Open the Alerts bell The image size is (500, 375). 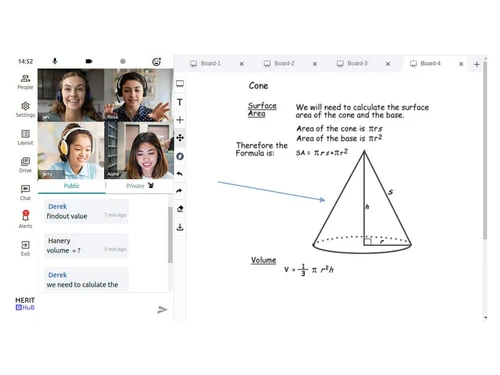coord(25,219)
